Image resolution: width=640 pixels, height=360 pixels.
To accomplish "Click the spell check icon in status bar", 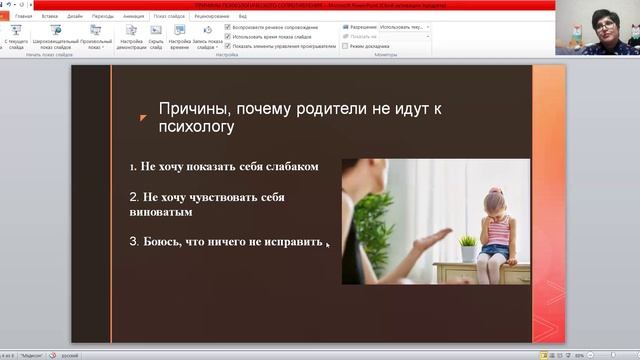I will [x=53, y=356].
